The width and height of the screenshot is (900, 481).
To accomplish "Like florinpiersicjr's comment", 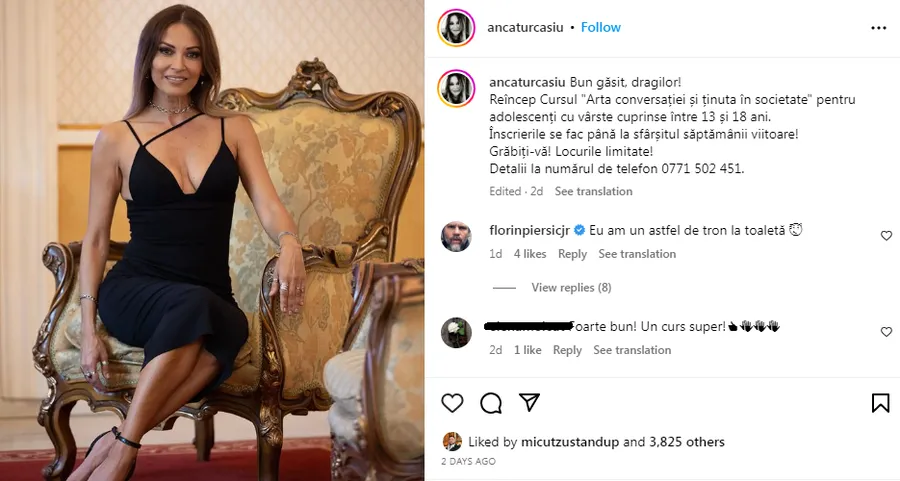I will (886, 236).
